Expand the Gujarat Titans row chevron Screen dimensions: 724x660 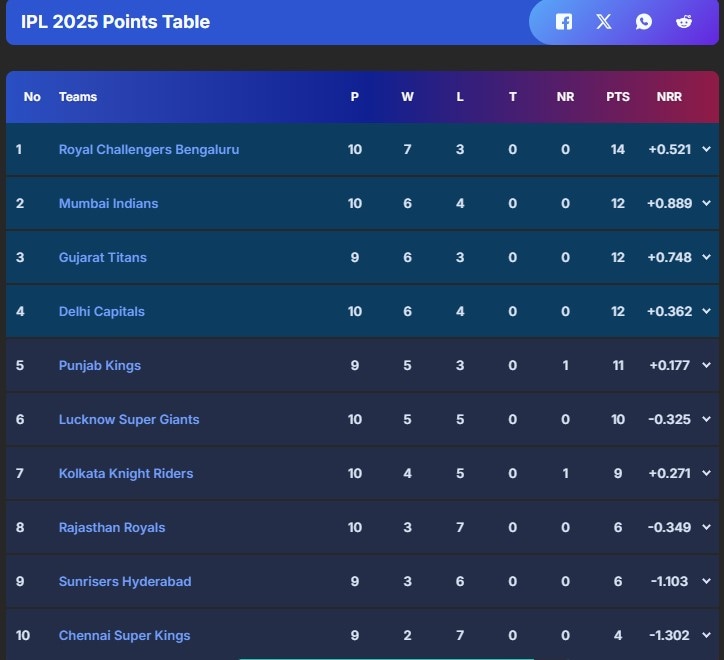[707, 257]
